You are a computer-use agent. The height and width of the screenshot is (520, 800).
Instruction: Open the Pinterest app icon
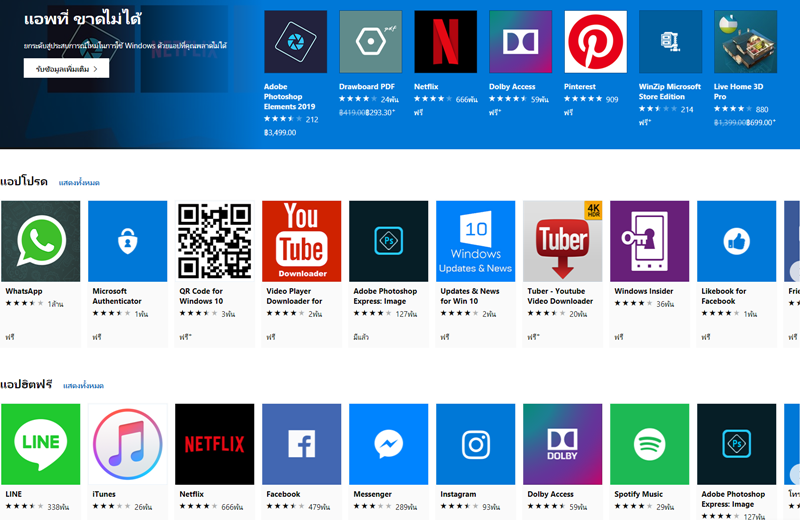(595, 42)
